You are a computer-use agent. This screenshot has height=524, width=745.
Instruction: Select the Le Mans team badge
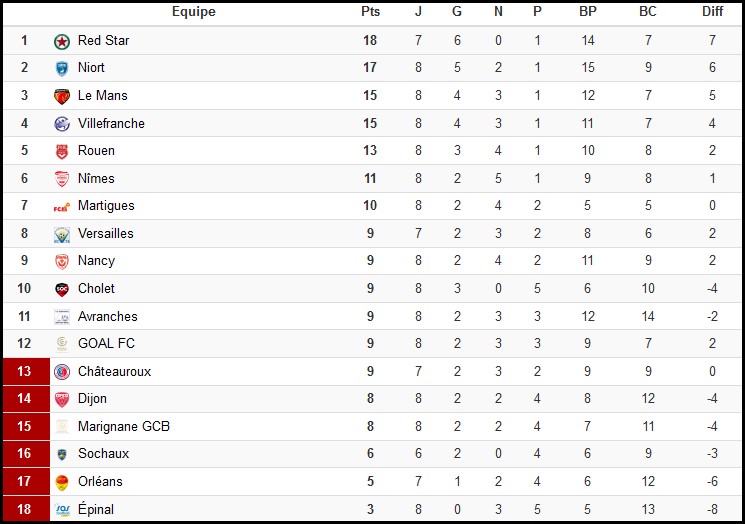62,96
